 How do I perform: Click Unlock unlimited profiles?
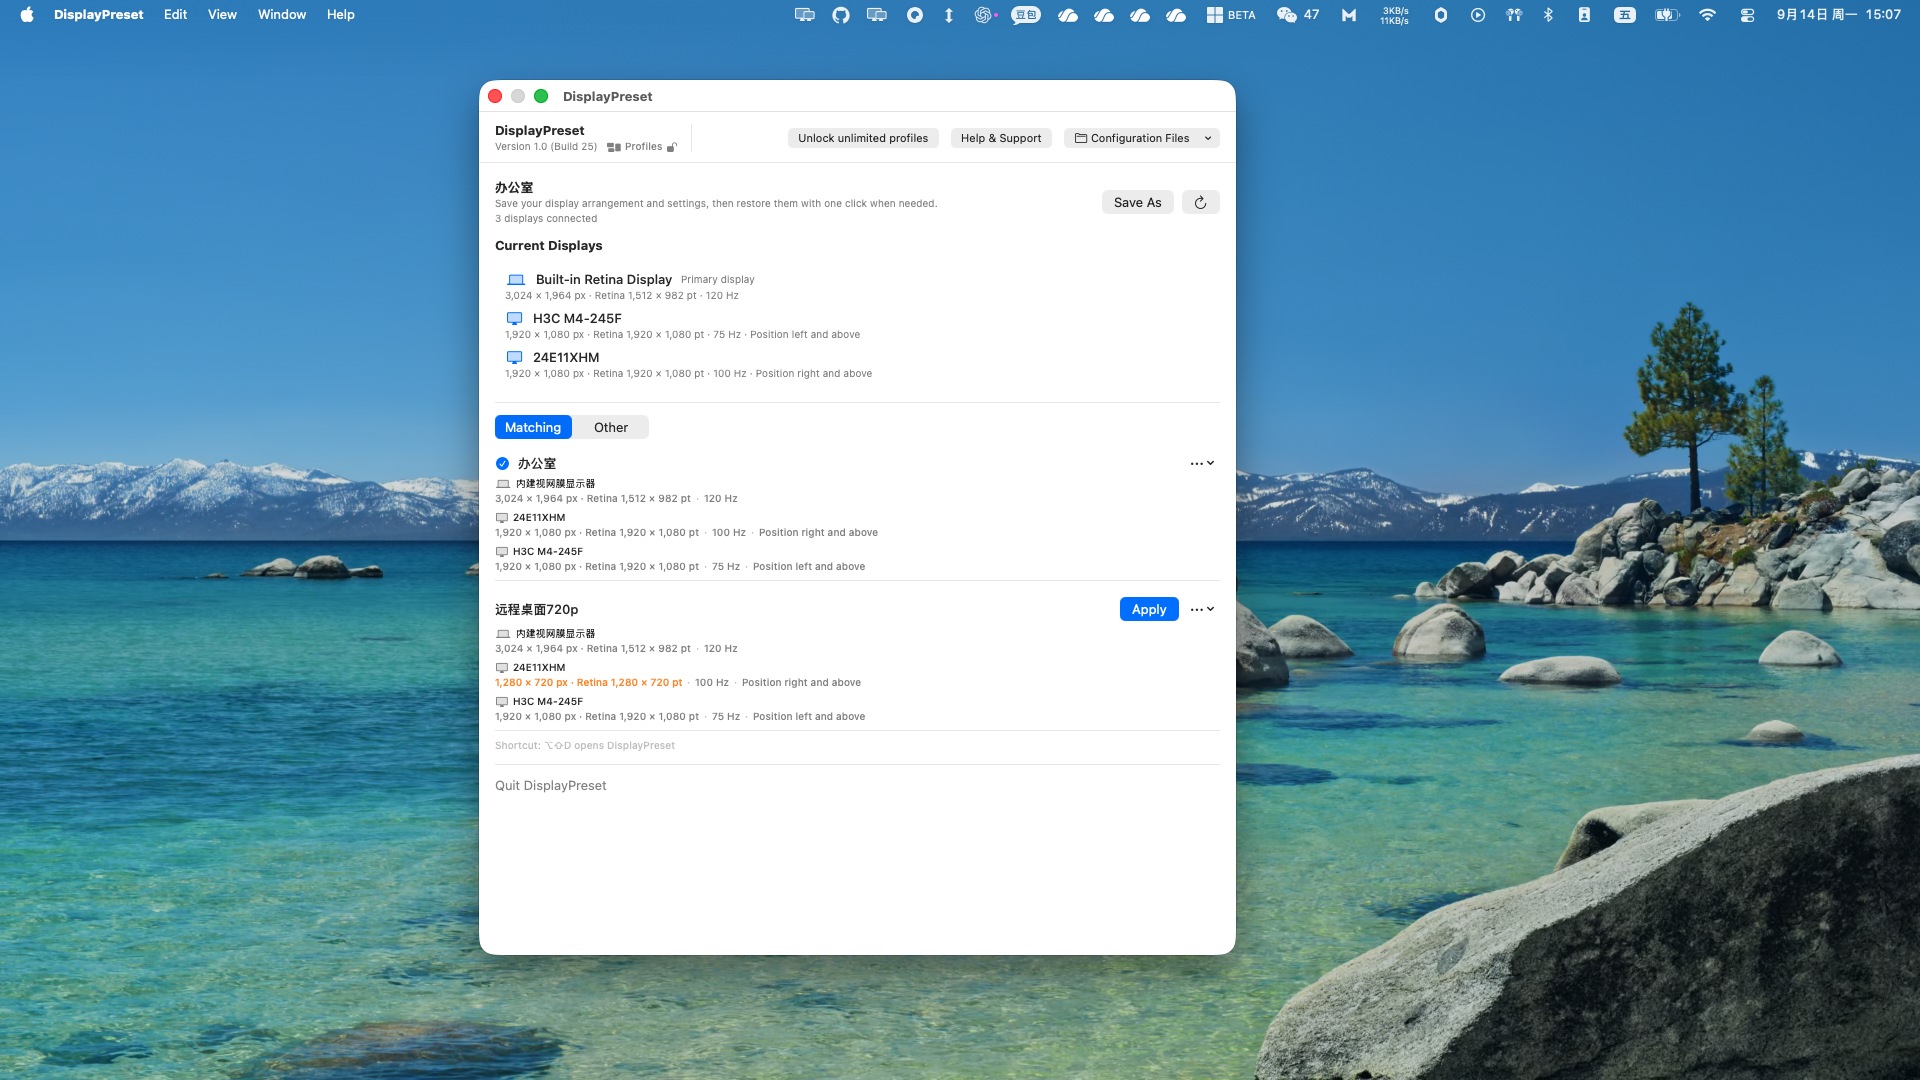(863, 138)
